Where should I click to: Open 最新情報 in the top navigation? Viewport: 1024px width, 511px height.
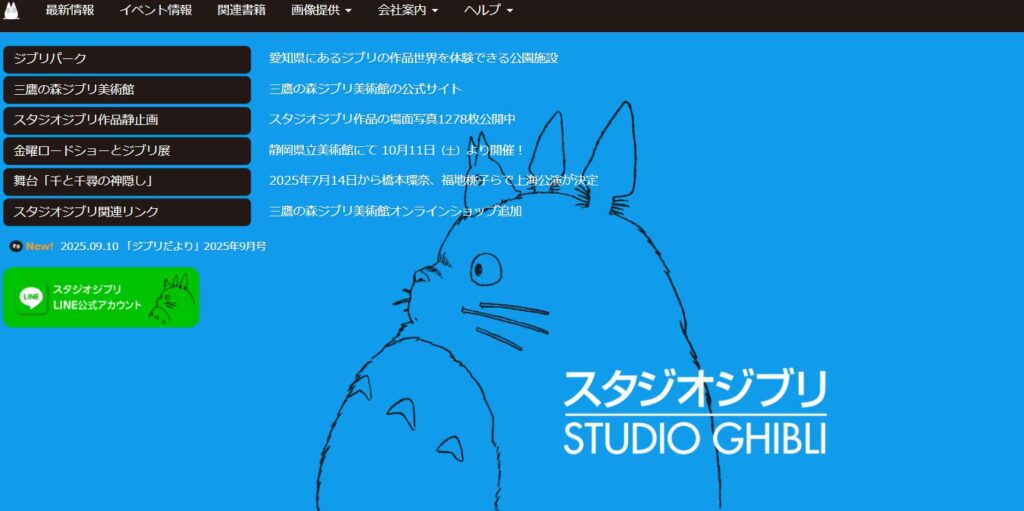(x=70, y=10)
